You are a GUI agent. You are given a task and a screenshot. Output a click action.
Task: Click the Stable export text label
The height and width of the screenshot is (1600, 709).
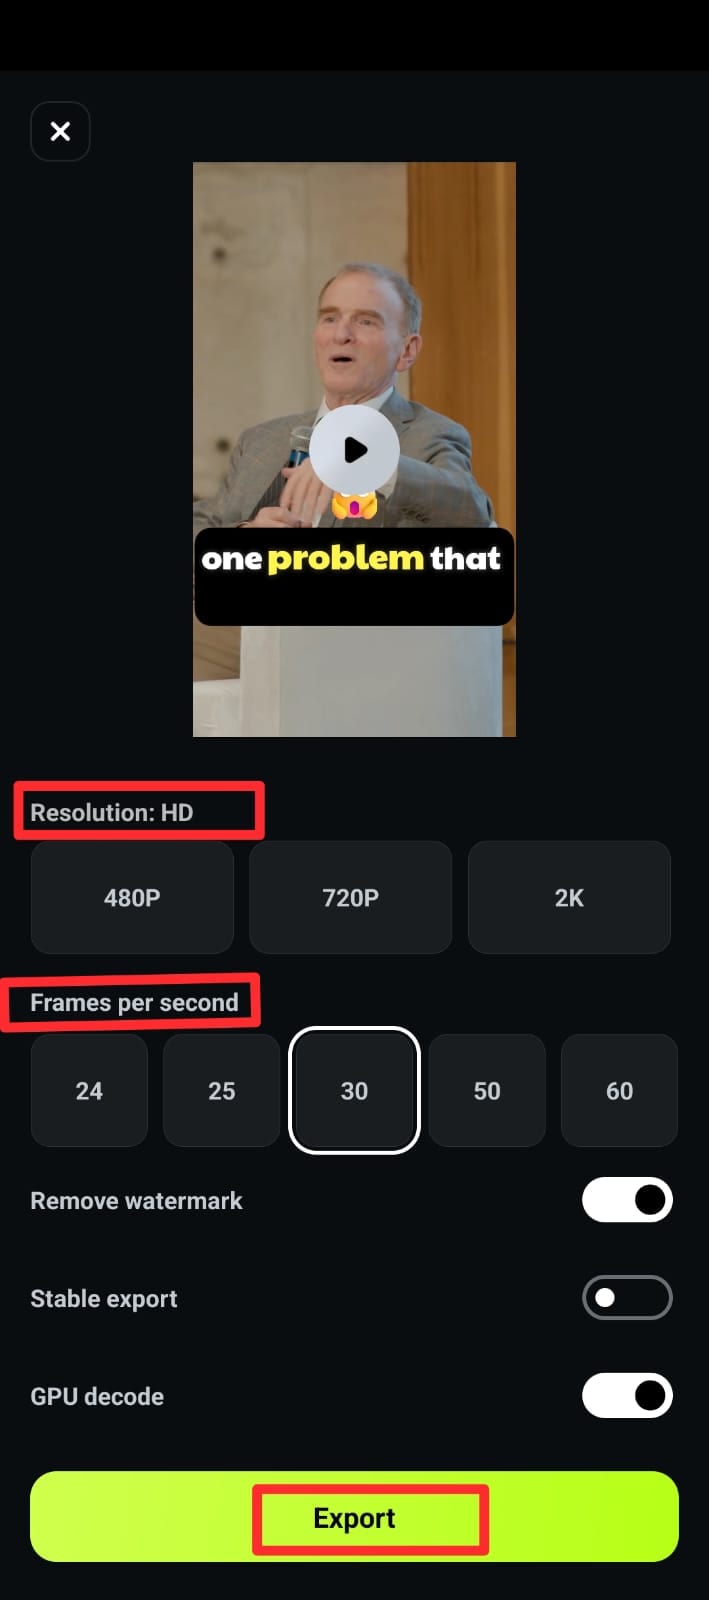click(104, 1298)
